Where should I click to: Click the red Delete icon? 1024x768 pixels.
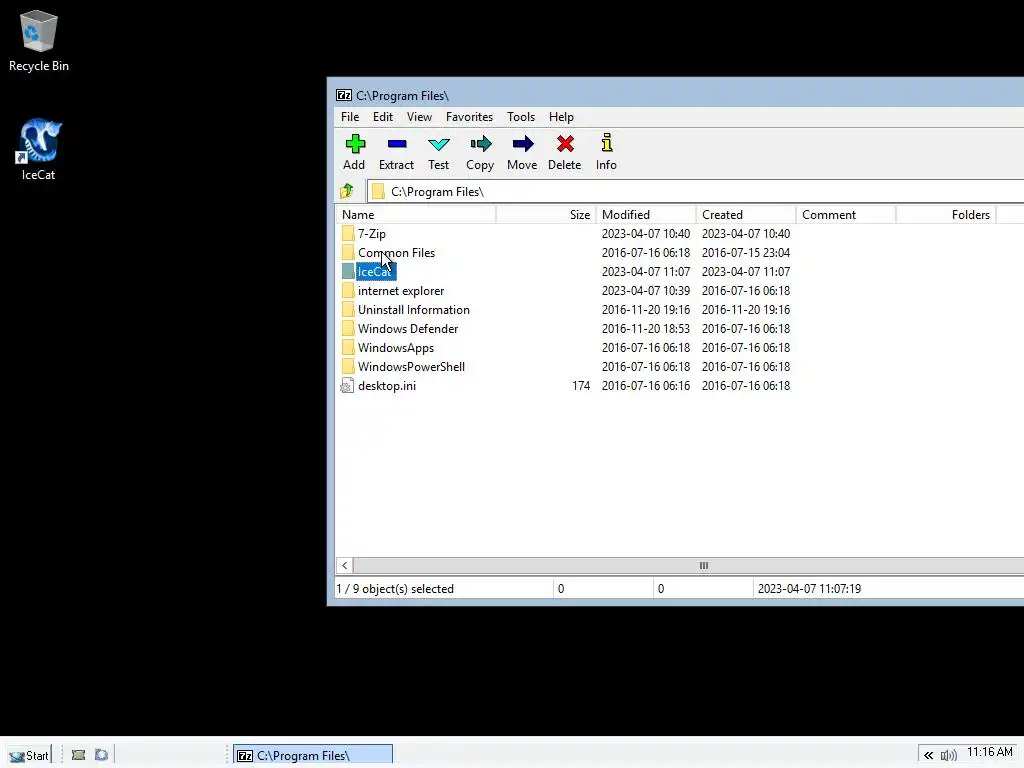tap(565, 144)
